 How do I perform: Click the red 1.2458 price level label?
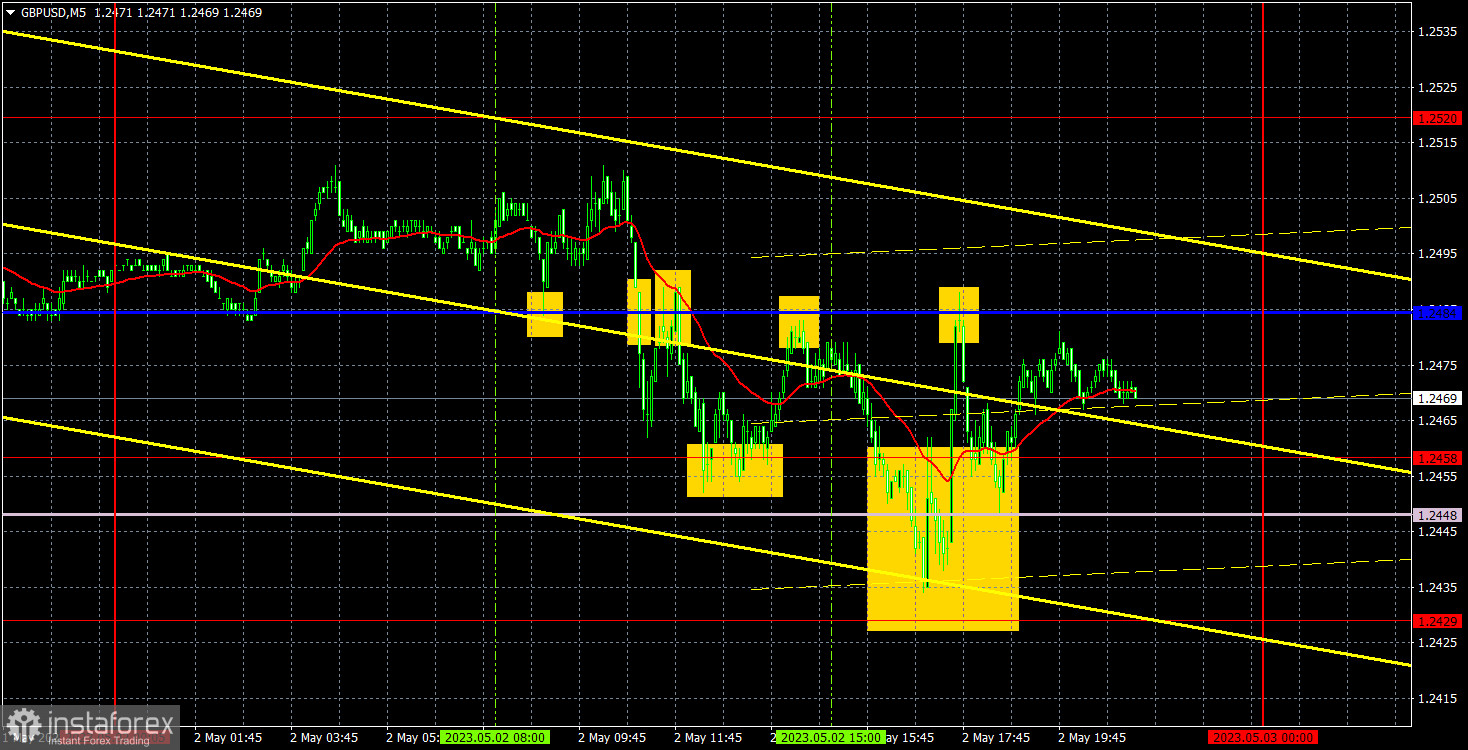pyautogui.click(x=1438, y=458)
